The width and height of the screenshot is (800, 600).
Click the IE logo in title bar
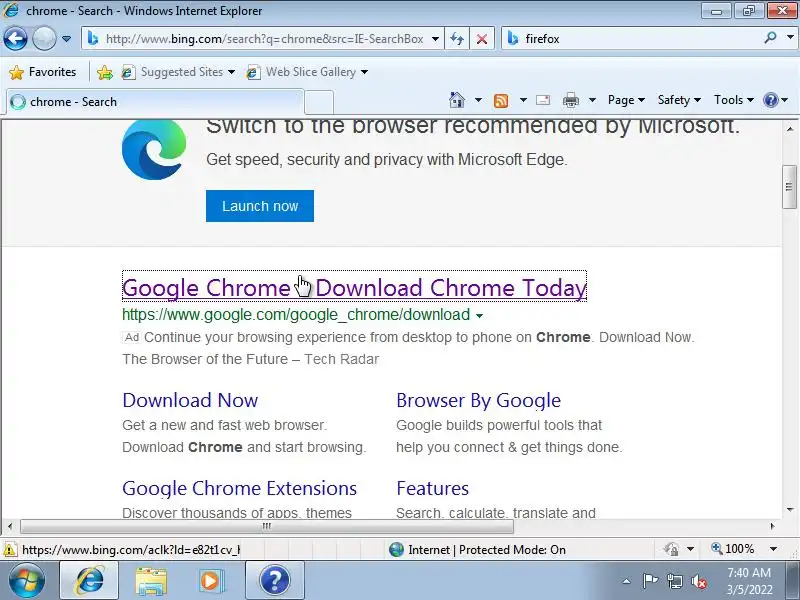coord(10,10)
